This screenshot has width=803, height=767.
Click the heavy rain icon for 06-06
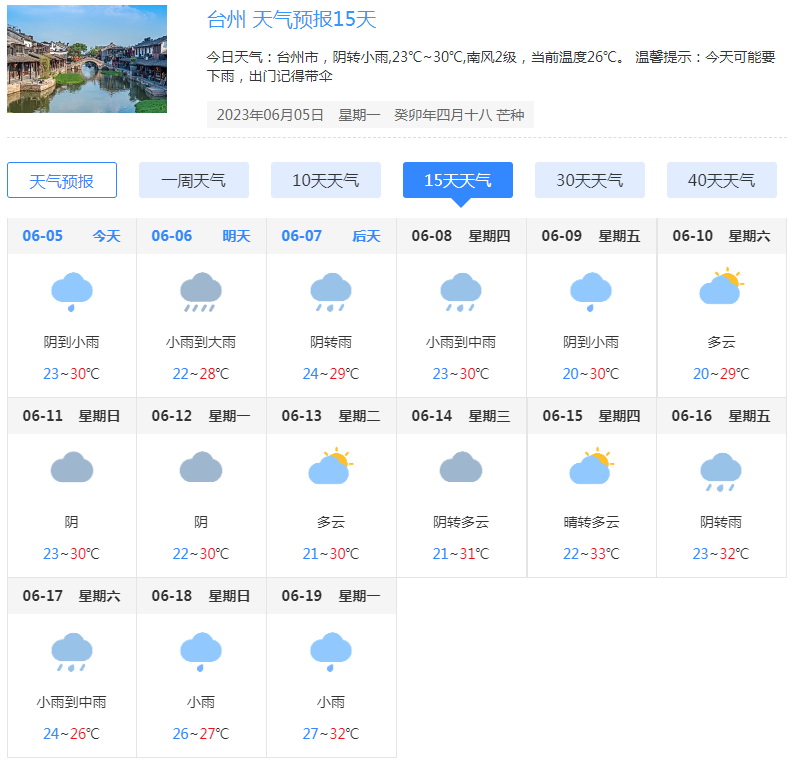(x=201, y=292)
